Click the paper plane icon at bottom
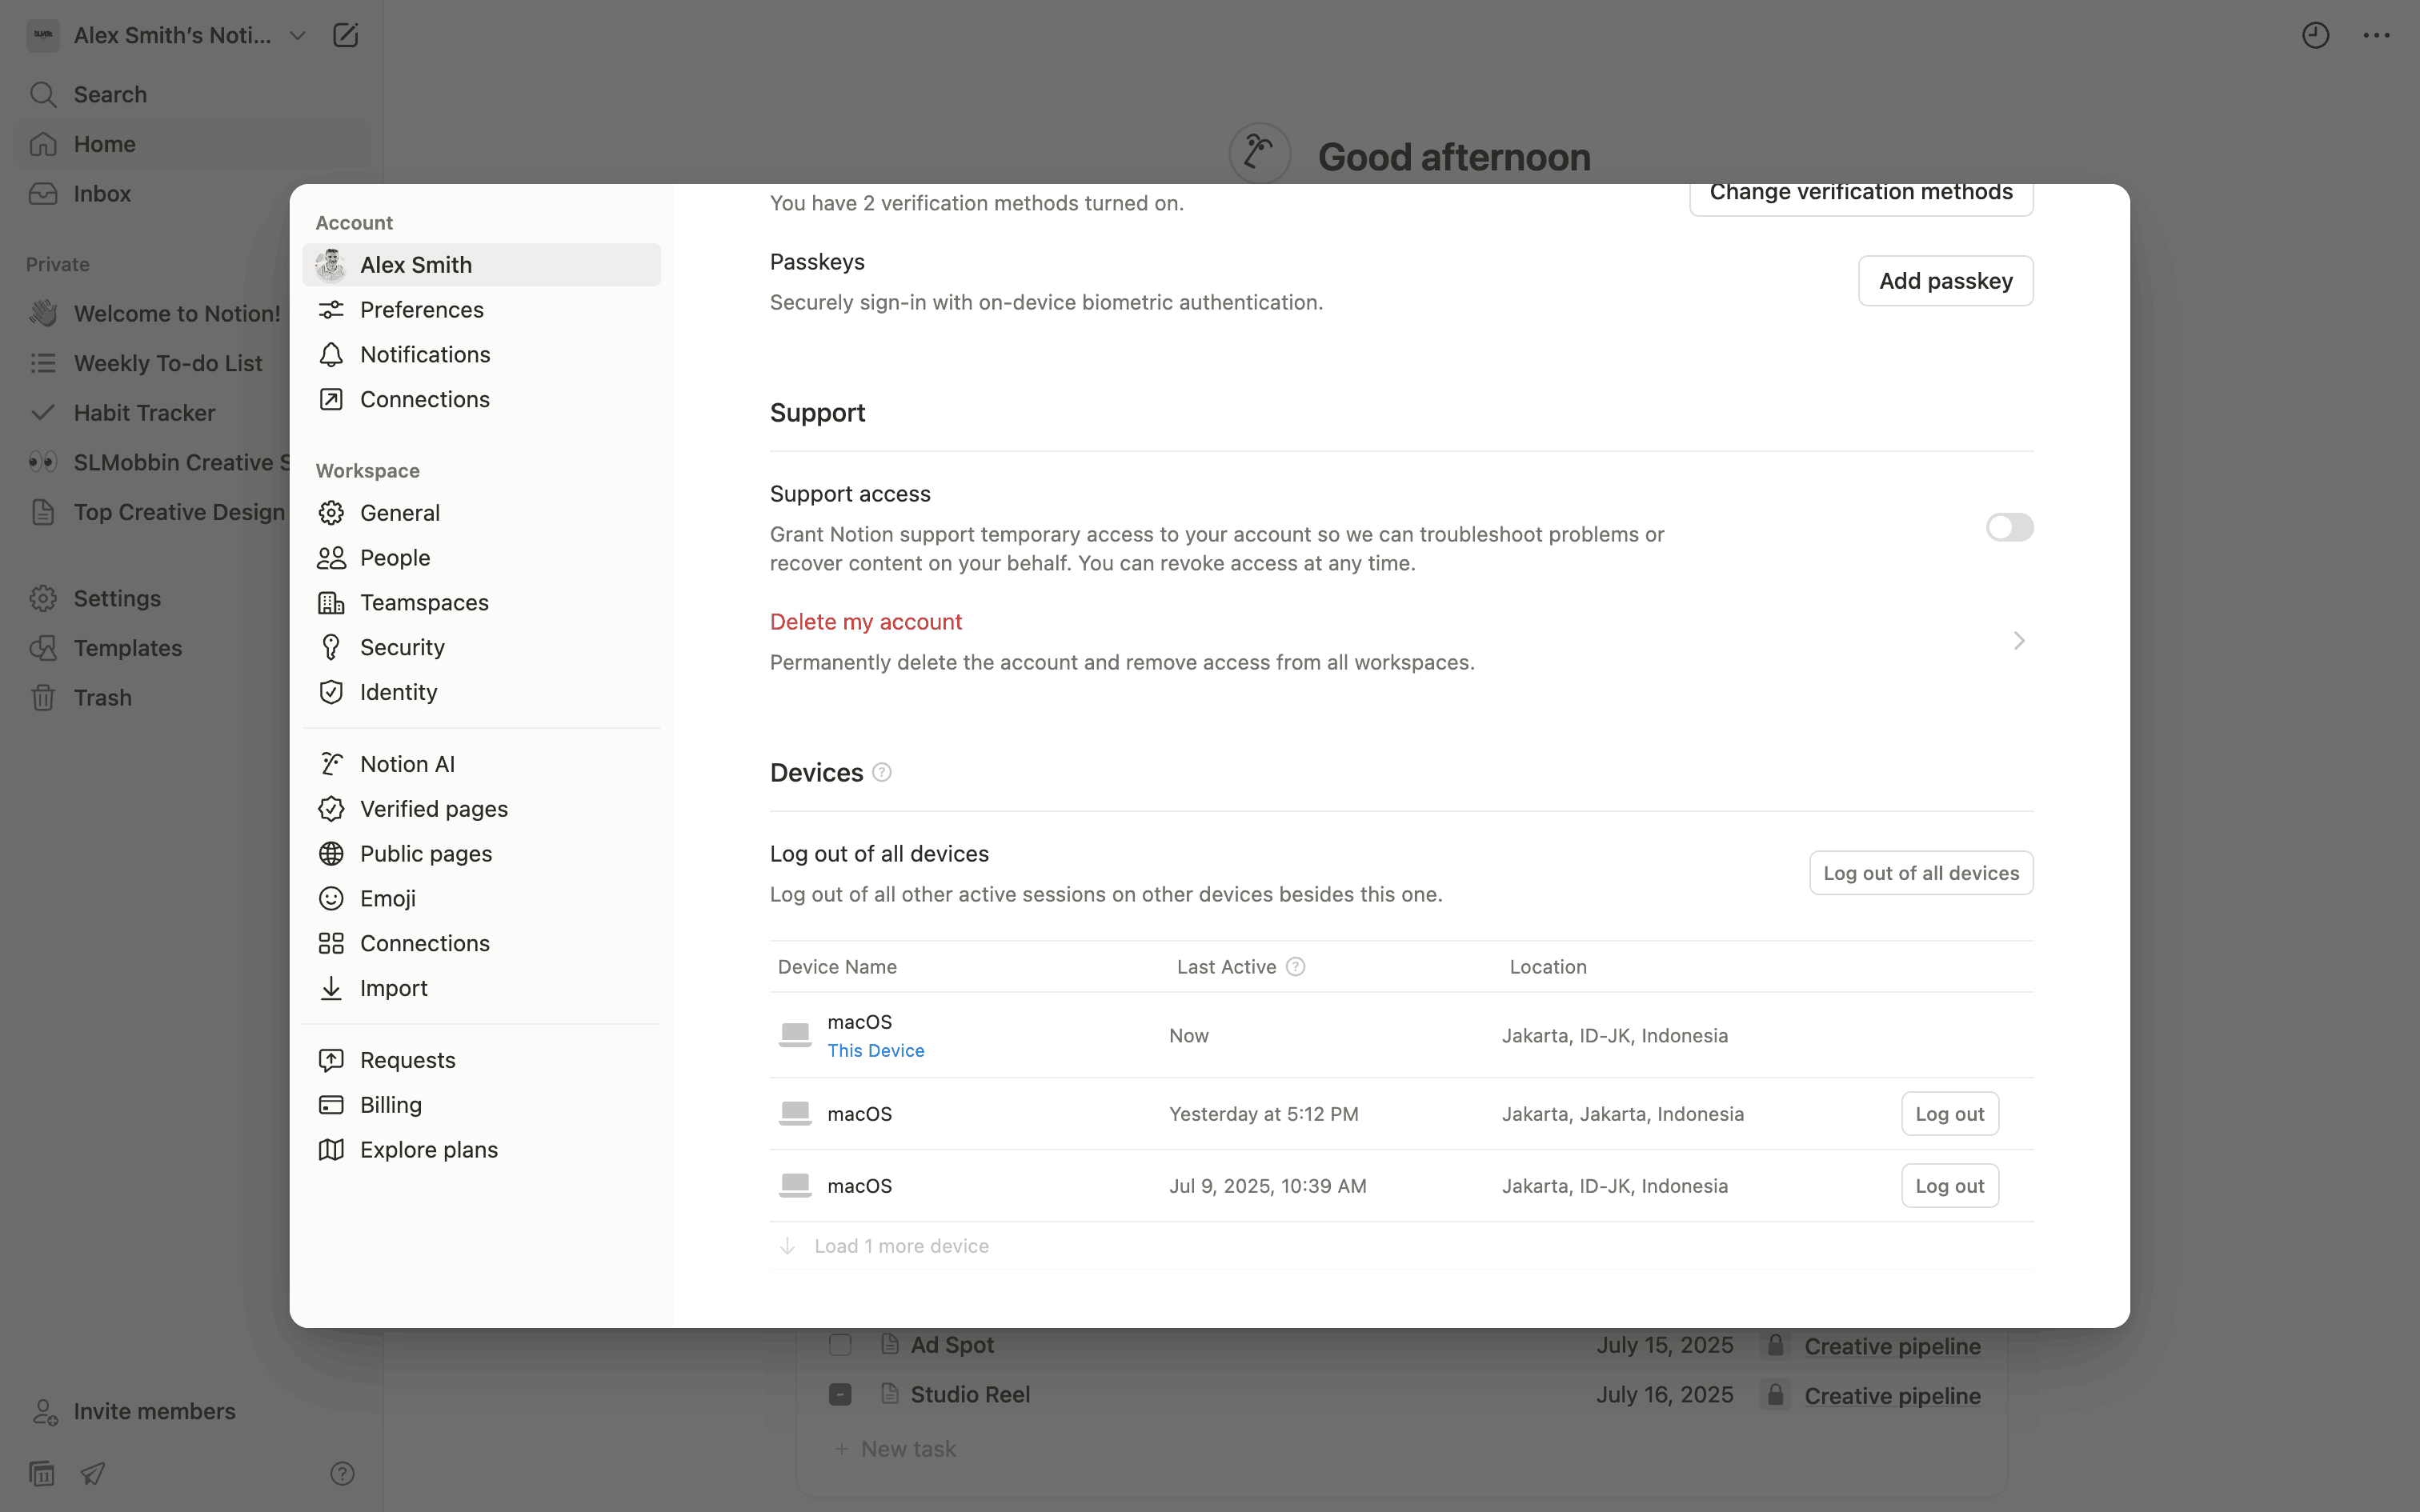This screenshot has height=1512, width=2420. [x=93, y=1473]
